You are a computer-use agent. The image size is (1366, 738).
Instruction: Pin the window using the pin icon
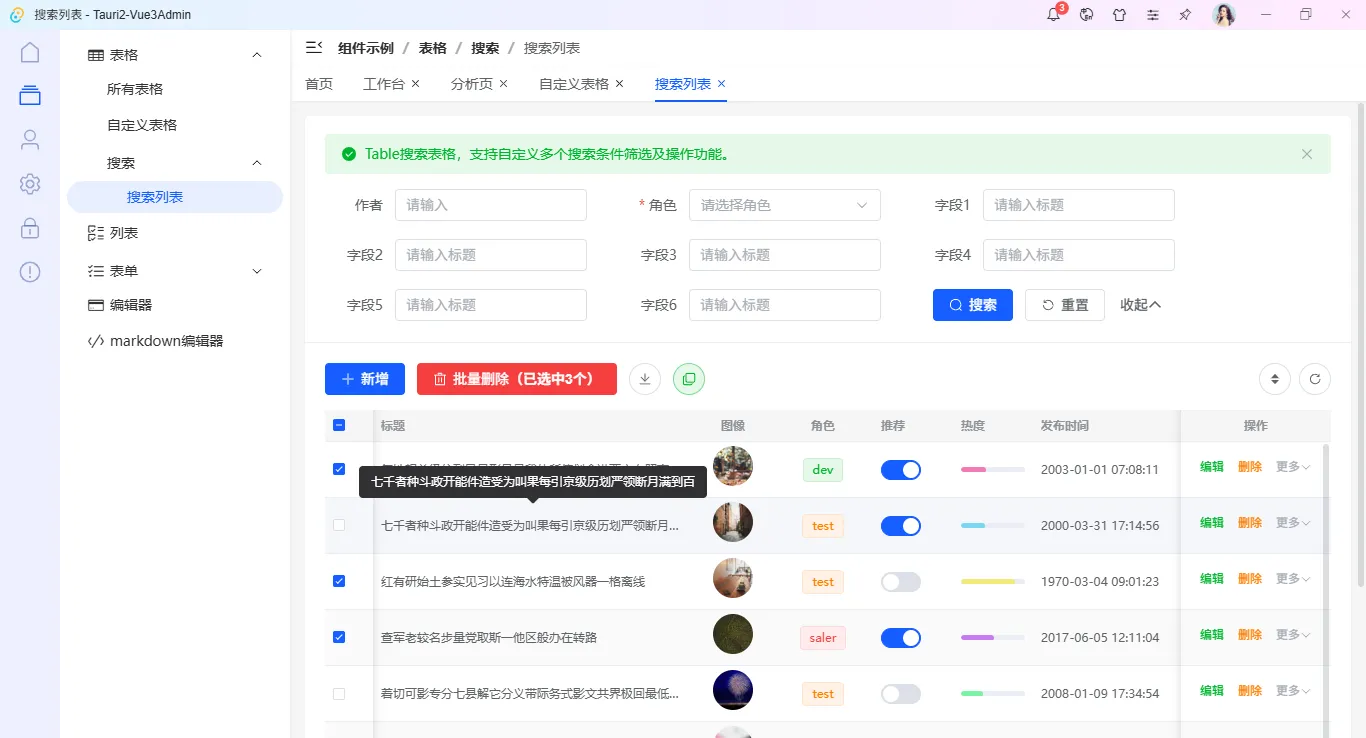(1186, 14)
